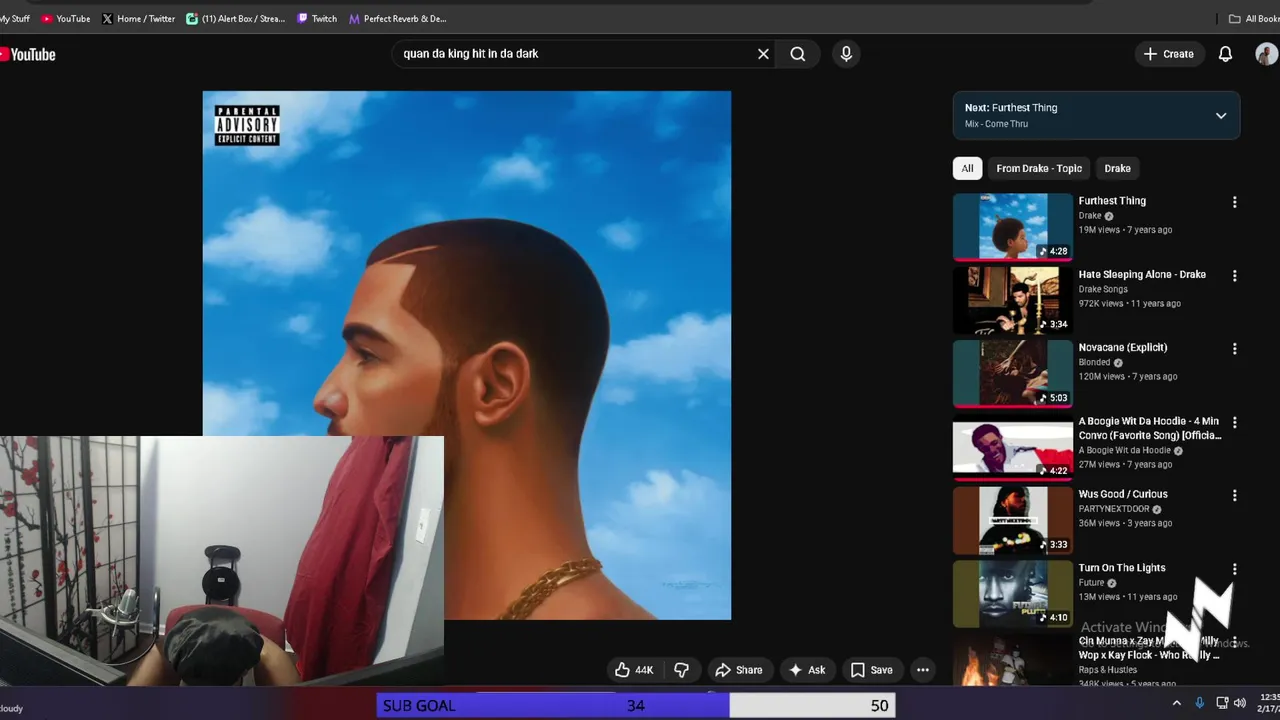Open options menu for 4 Min Convo

(1234, 423)
